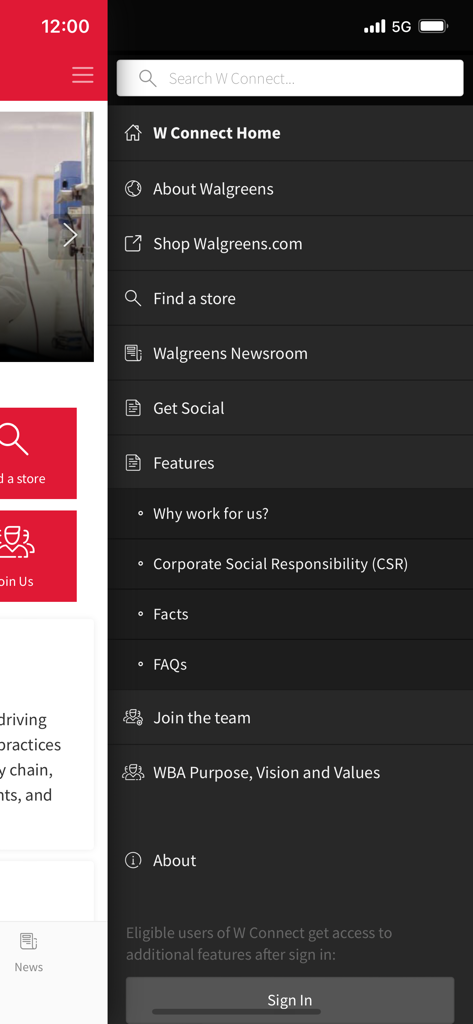Click the house icon beside W Connect Home

(133, 133)
